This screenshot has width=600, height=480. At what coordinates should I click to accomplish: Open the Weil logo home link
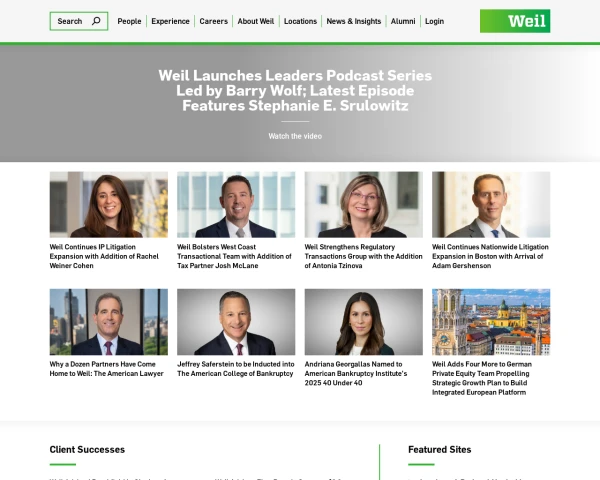(515, 21)
